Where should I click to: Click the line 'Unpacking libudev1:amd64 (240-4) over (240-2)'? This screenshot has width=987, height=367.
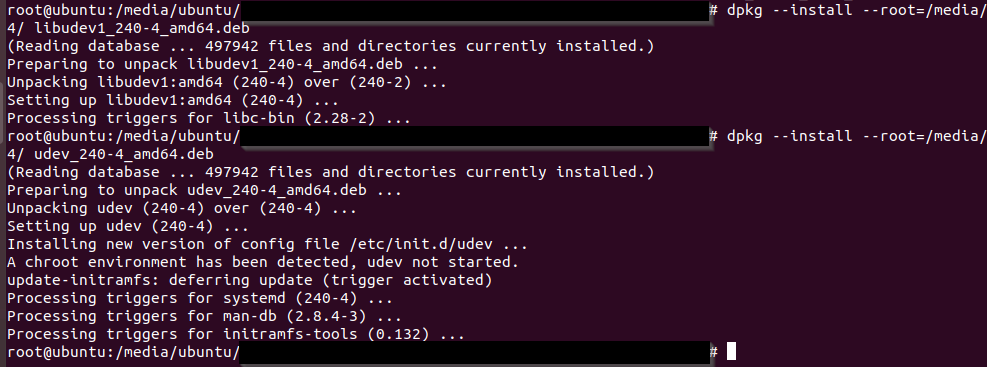click(227, 82)
